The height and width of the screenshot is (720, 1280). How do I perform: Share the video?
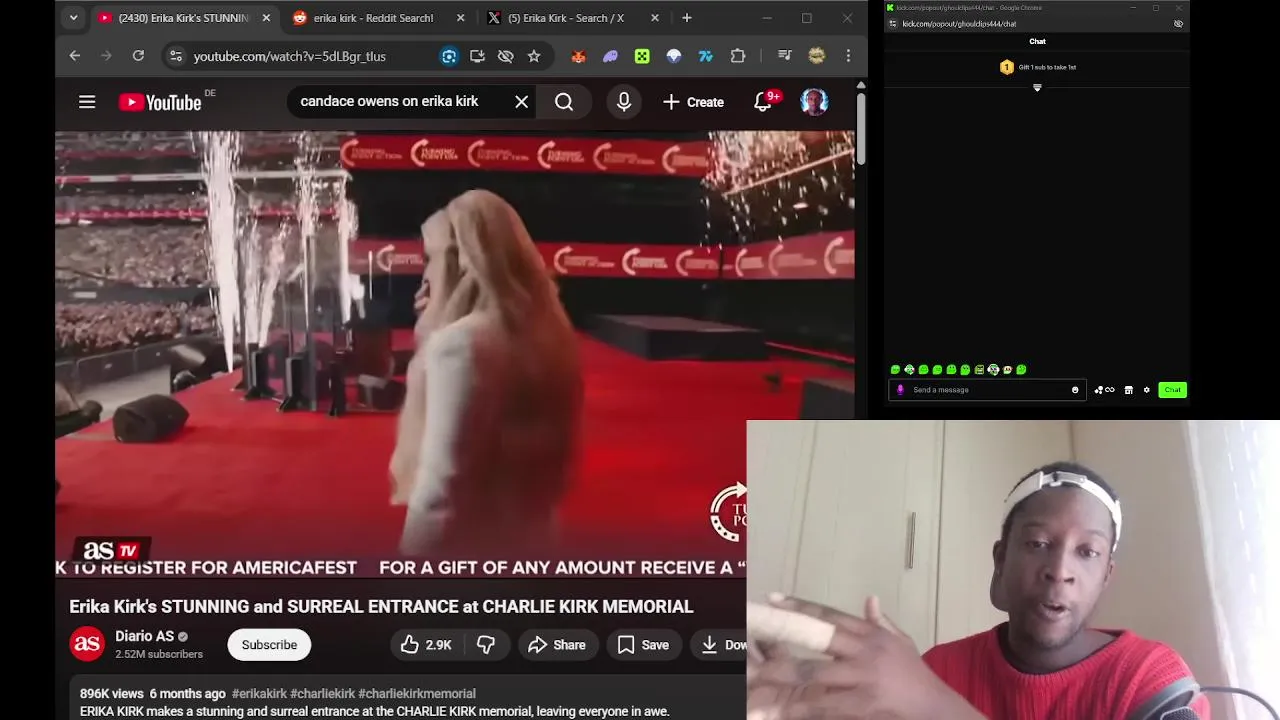point(556,645)
